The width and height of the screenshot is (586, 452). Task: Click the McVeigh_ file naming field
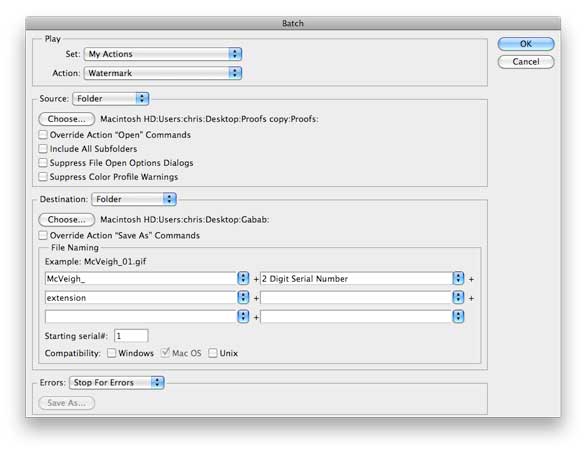pyautogui.click(x=141, y=279)
